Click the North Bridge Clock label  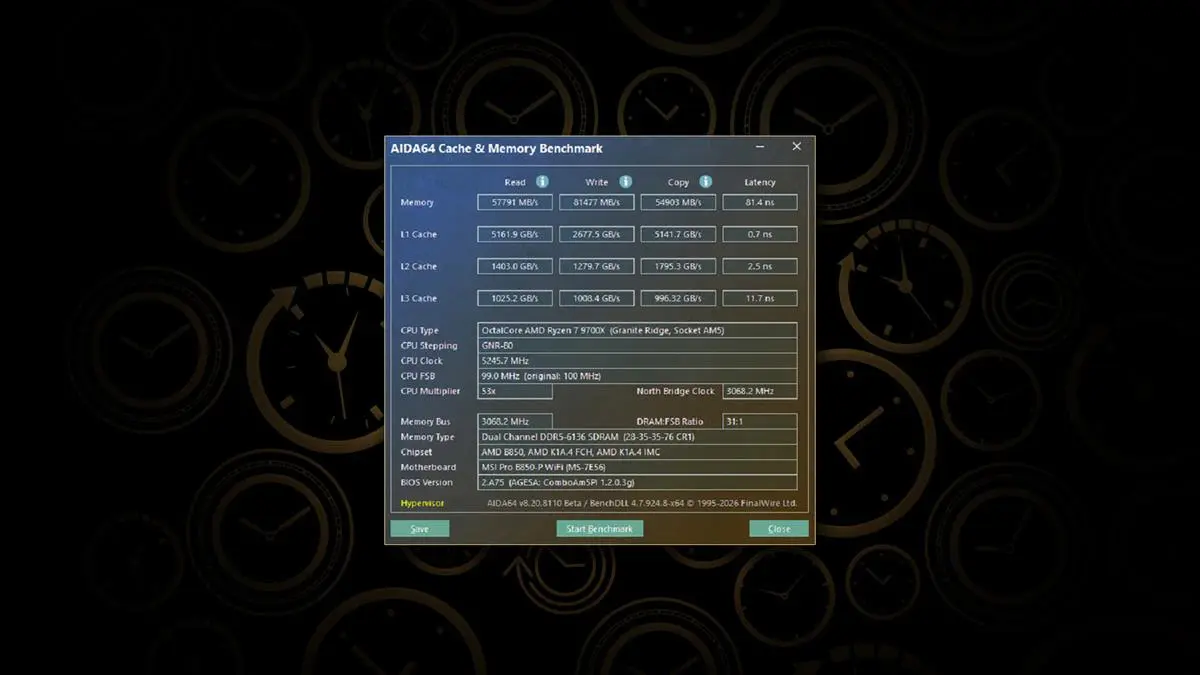point(676,391)
